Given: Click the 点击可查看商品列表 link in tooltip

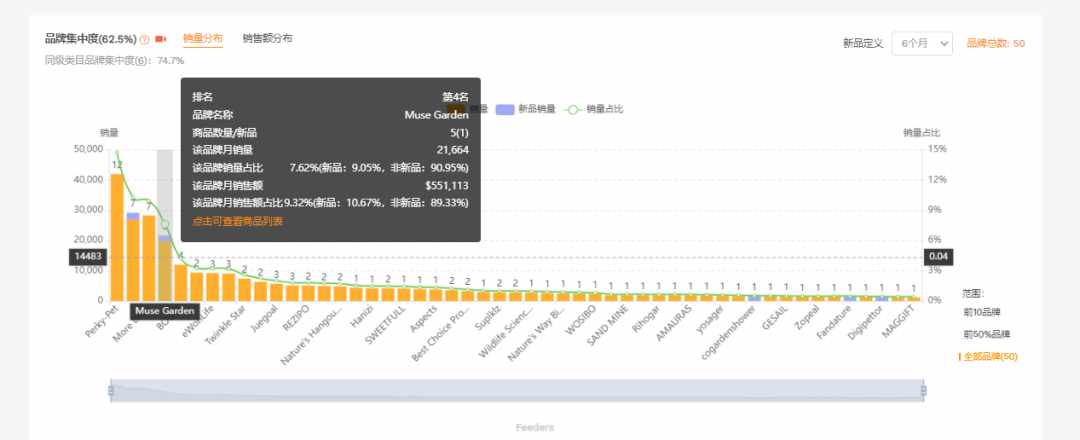Looking at the screenshot, I should pos(237,221).
